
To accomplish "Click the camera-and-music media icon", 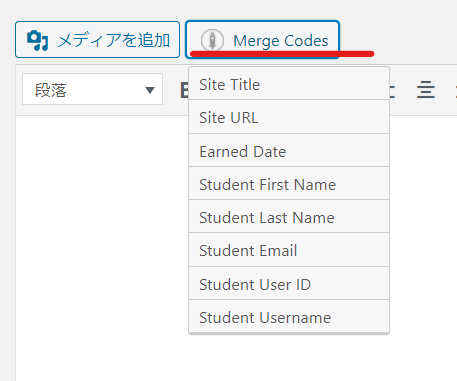I will coord(38,40).
